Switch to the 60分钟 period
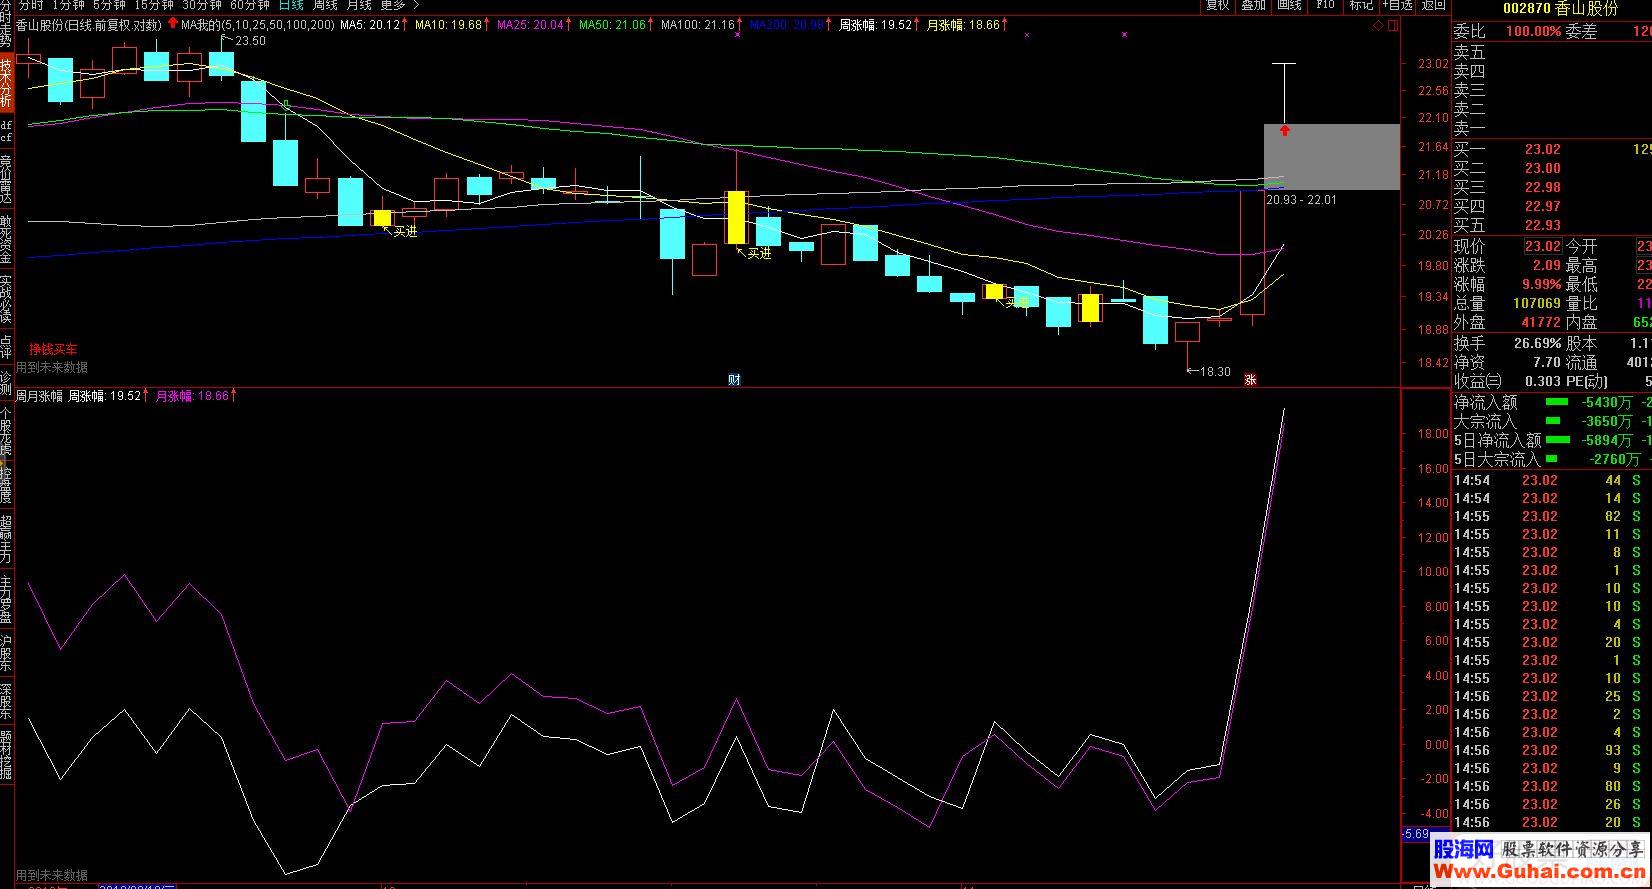Screen dimensions: 1652x889 (x=250, y=6)
